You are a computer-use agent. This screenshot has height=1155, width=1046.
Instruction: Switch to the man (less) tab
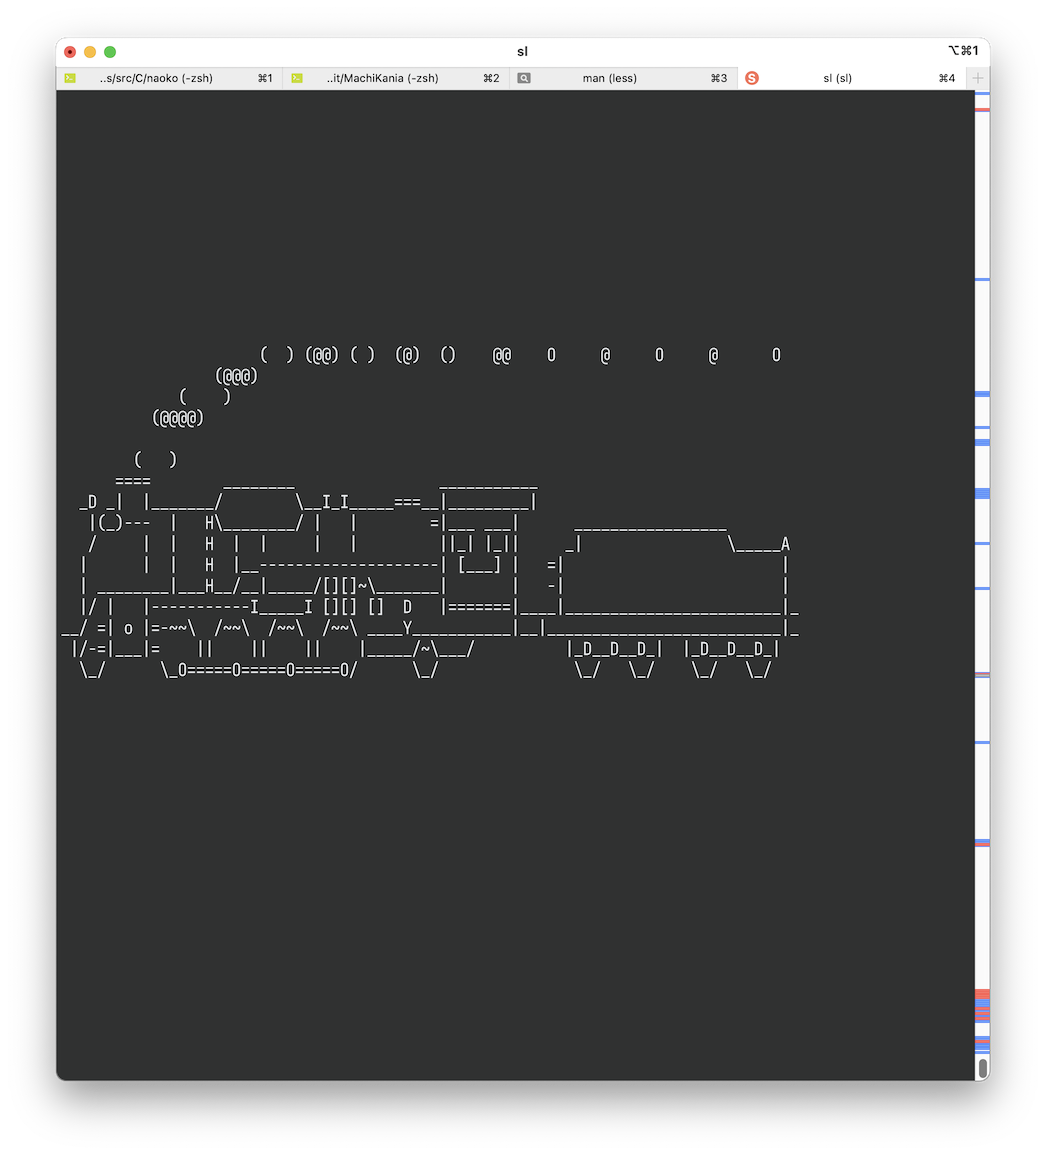[610, 77]
